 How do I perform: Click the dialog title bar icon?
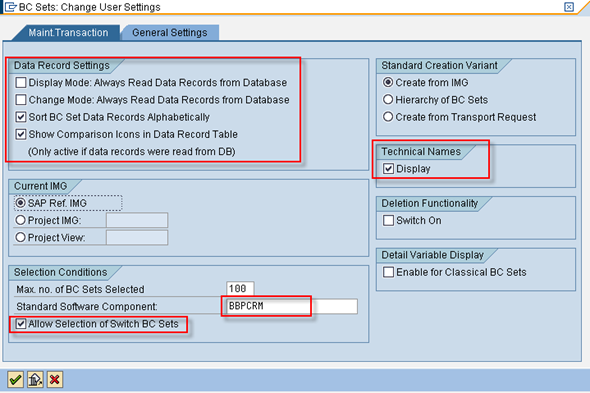pyautogui.click(x=10, y=7)
